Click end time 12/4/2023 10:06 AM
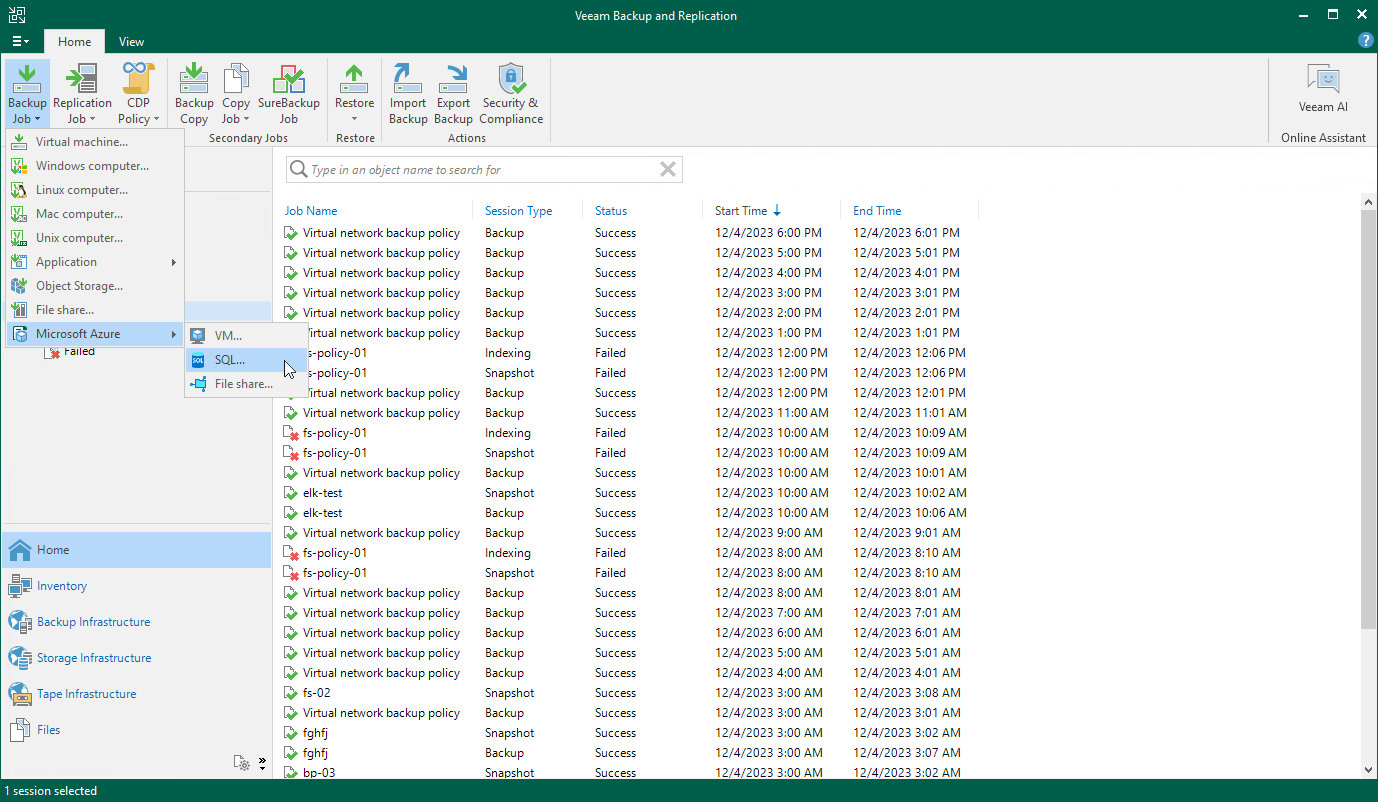 tap(909, 513)
